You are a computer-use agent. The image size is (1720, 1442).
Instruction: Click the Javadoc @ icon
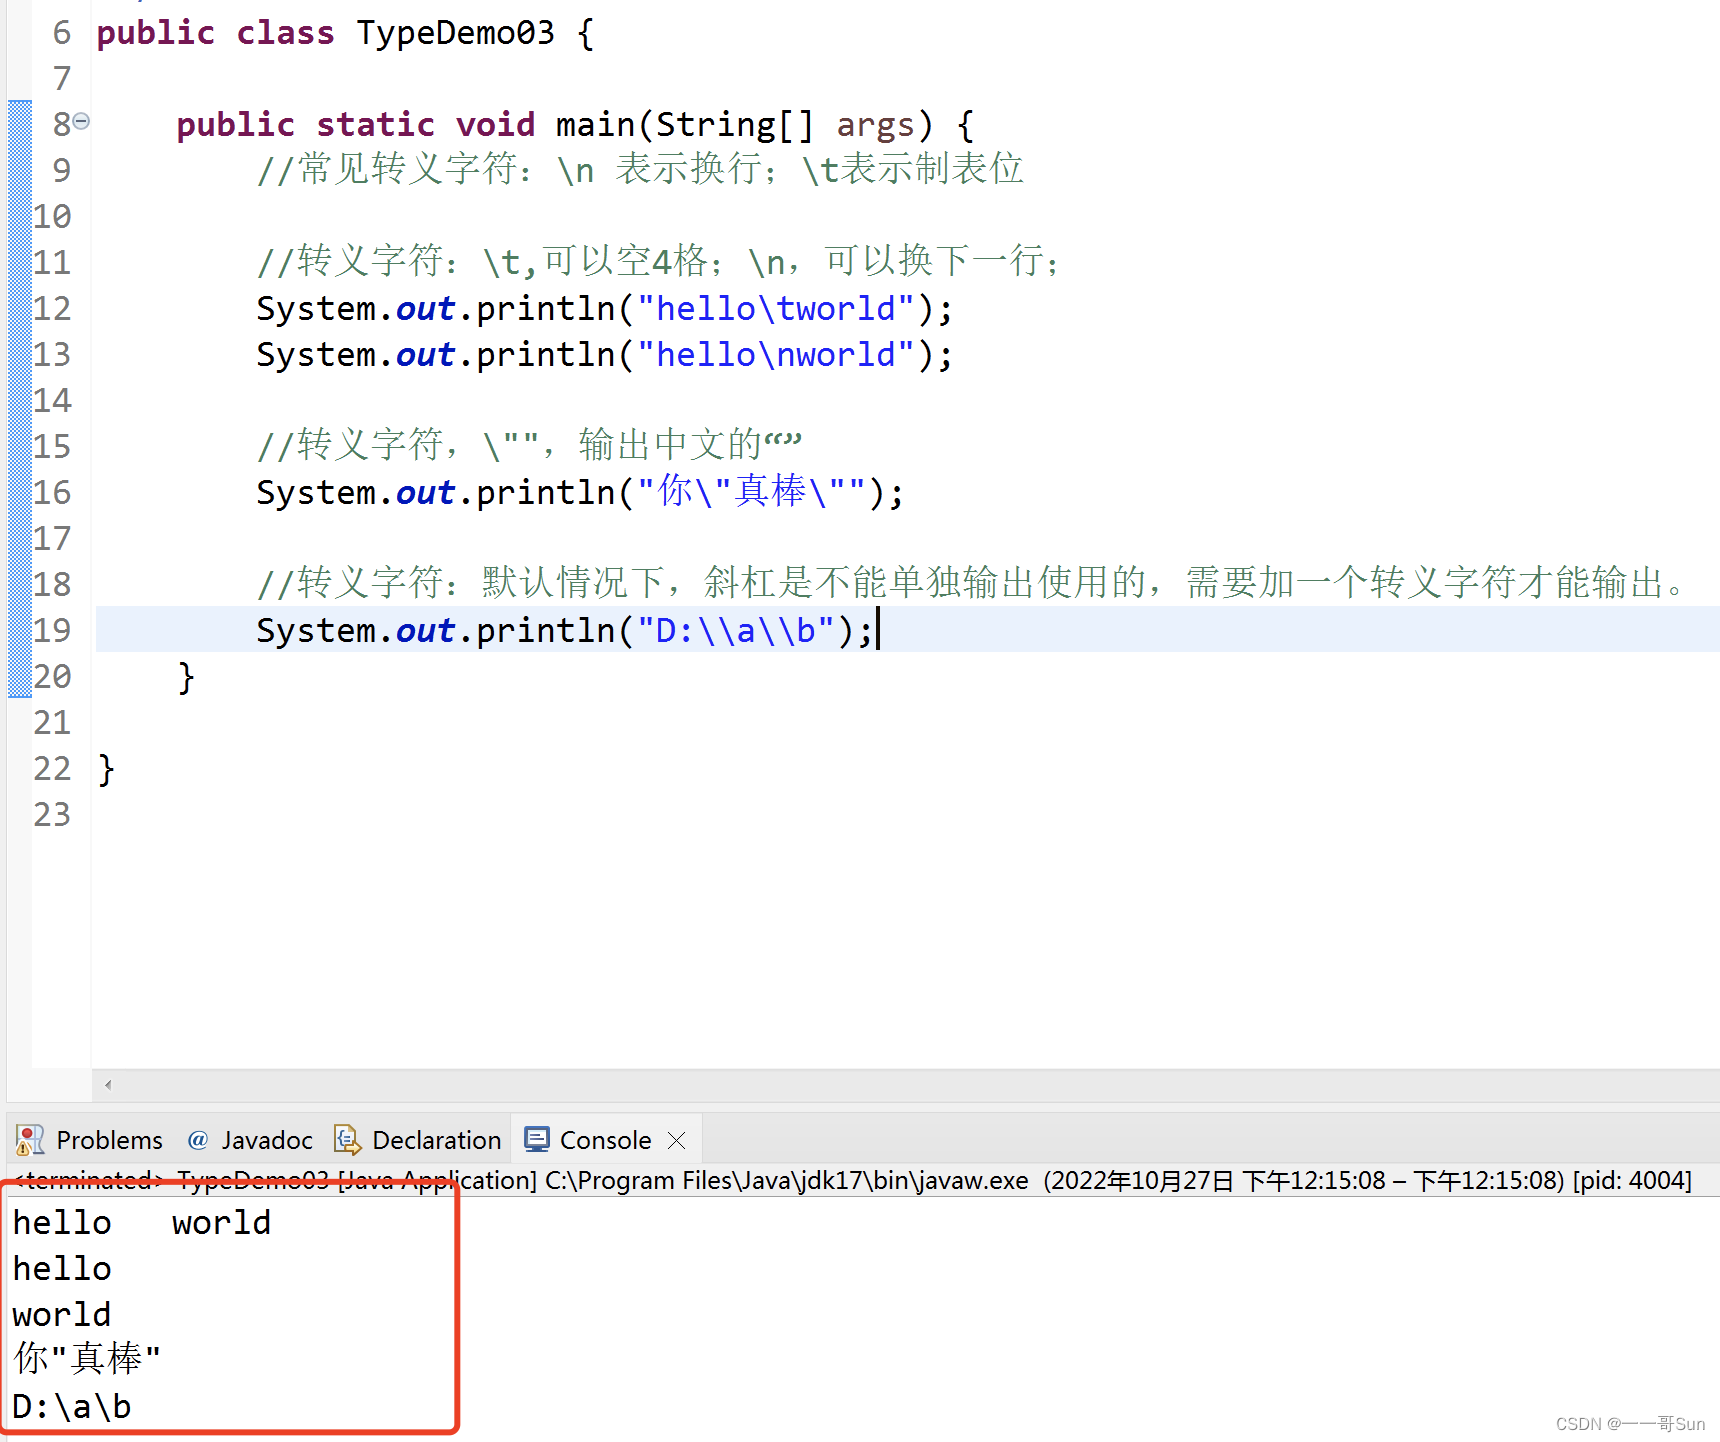198,1140
